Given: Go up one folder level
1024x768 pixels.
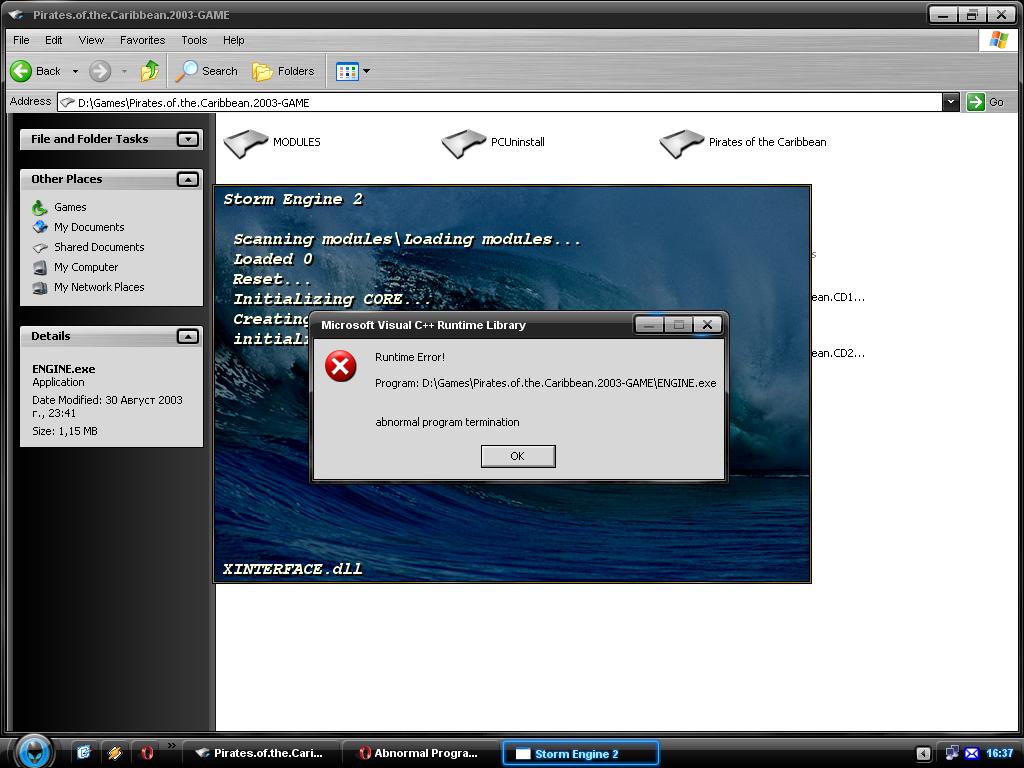Looking at the screenshot, I should pos(150,71).
